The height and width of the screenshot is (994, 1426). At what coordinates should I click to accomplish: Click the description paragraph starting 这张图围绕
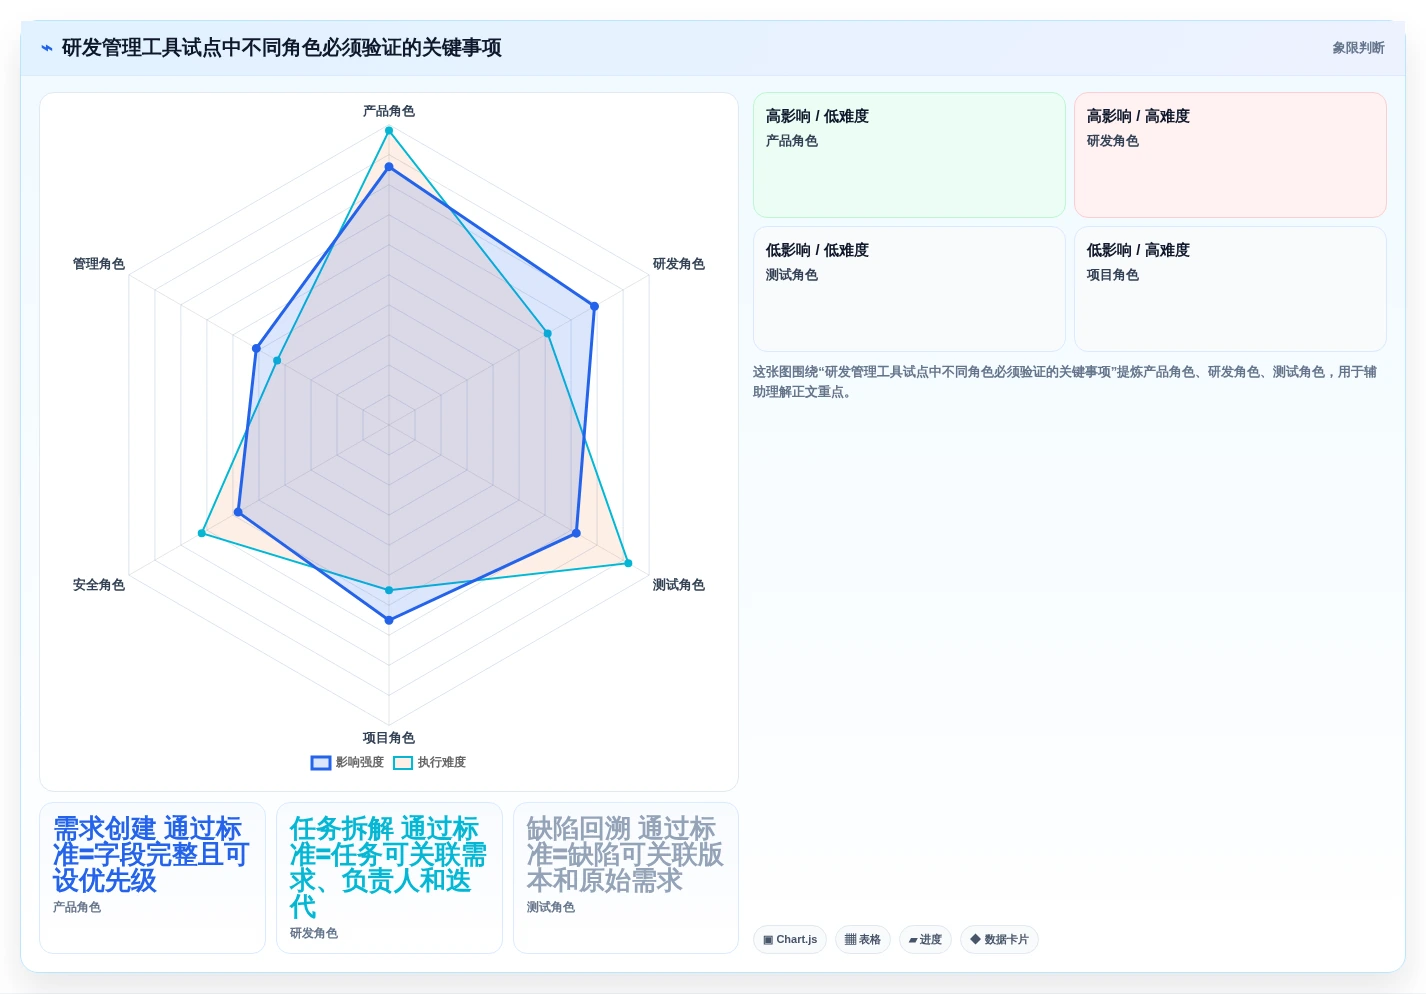point(1065,382)
